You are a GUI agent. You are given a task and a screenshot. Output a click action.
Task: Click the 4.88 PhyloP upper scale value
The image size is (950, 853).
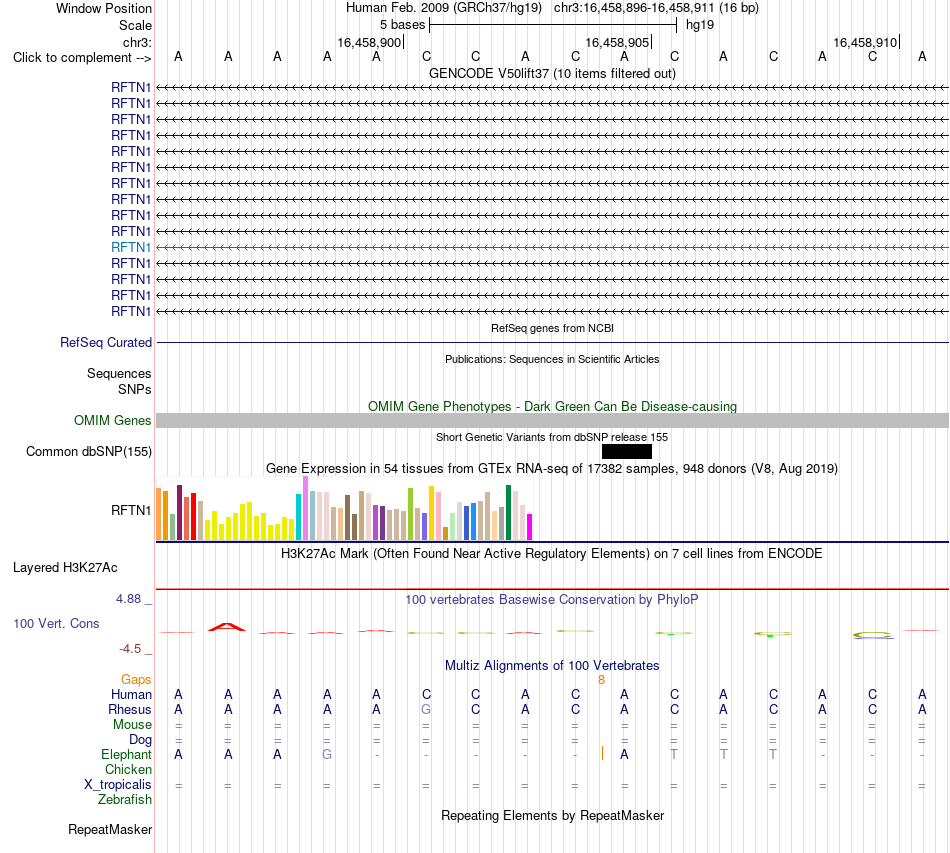pos(128,599)
